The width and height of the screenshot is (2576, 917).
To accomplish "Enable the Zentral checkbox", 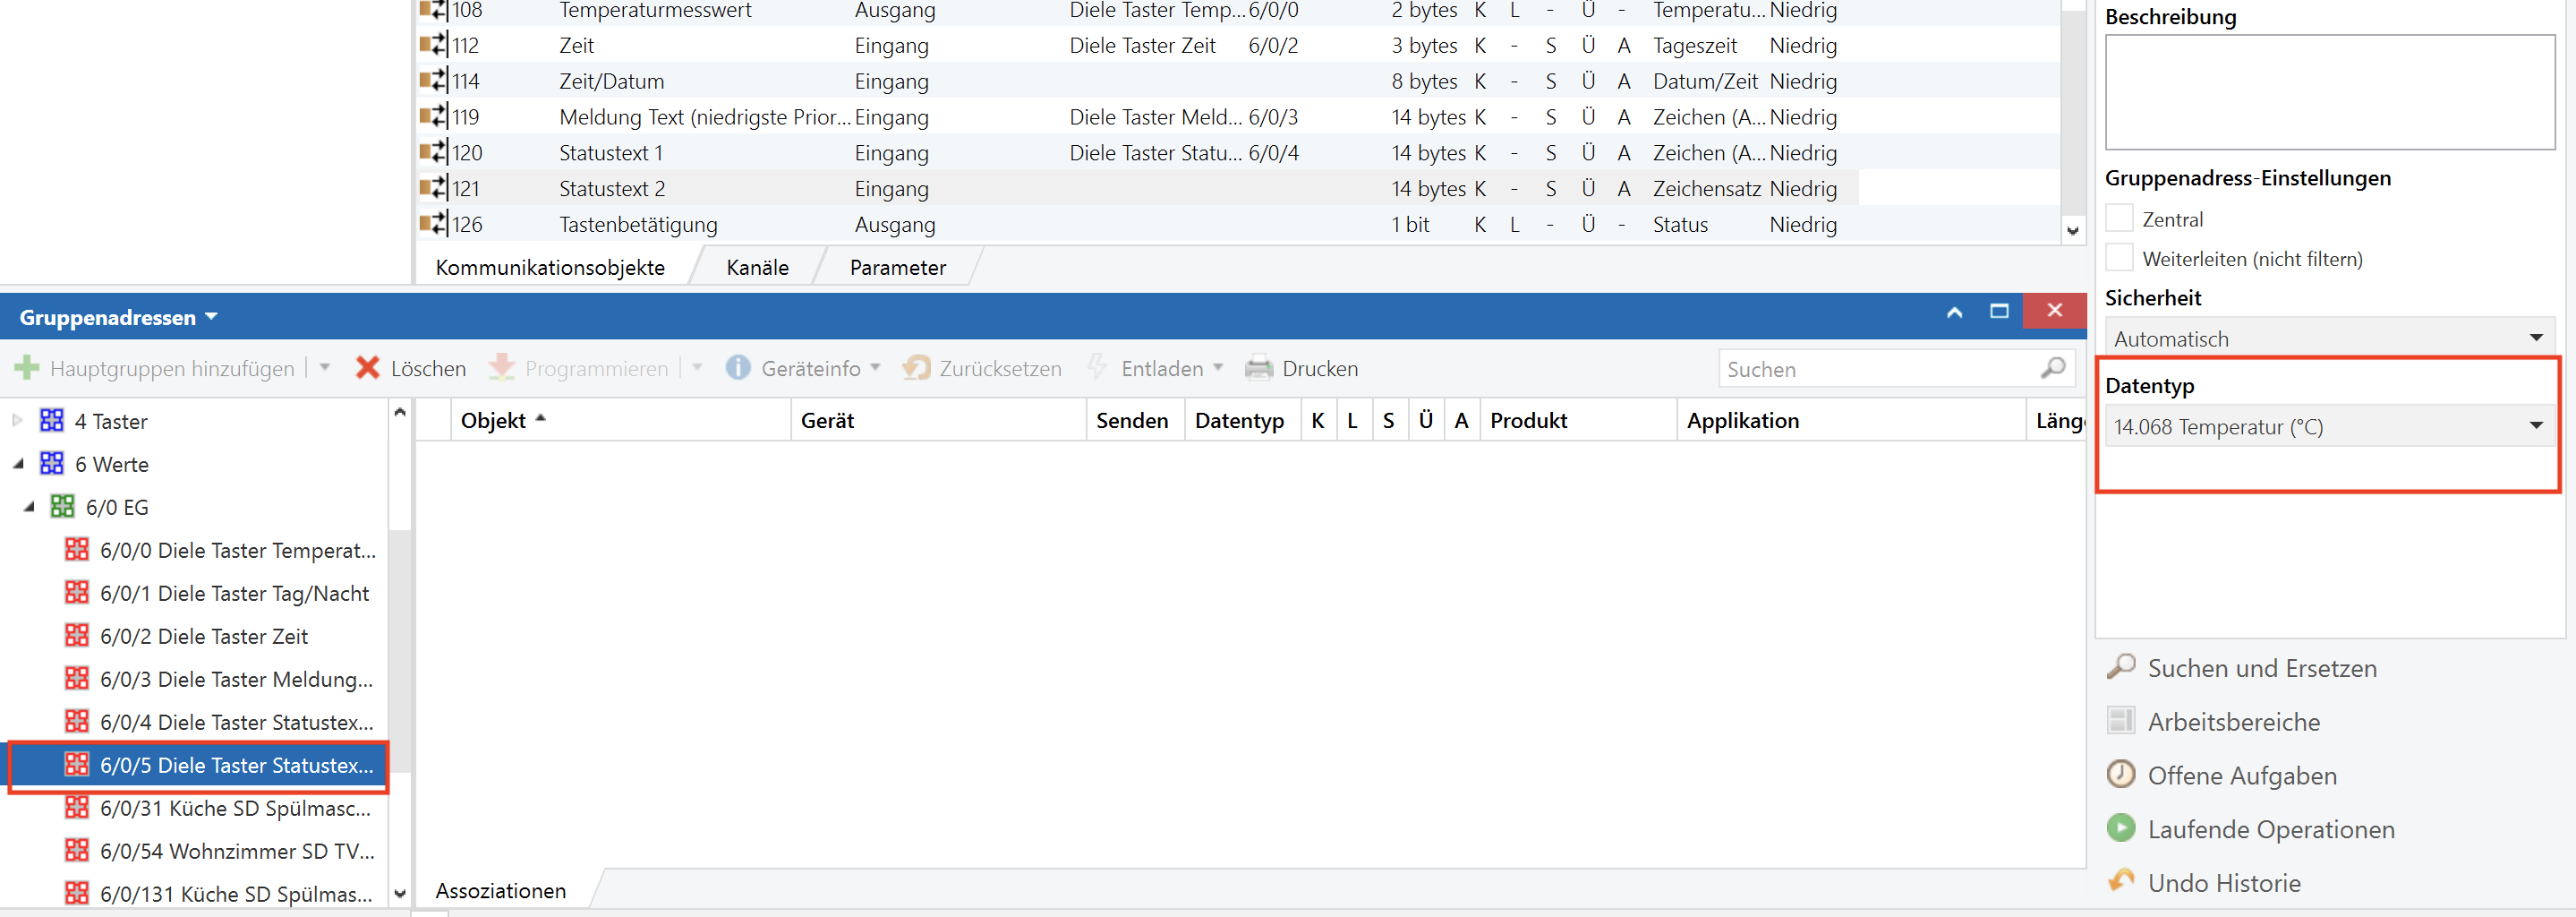I will tap(2119, 219).
